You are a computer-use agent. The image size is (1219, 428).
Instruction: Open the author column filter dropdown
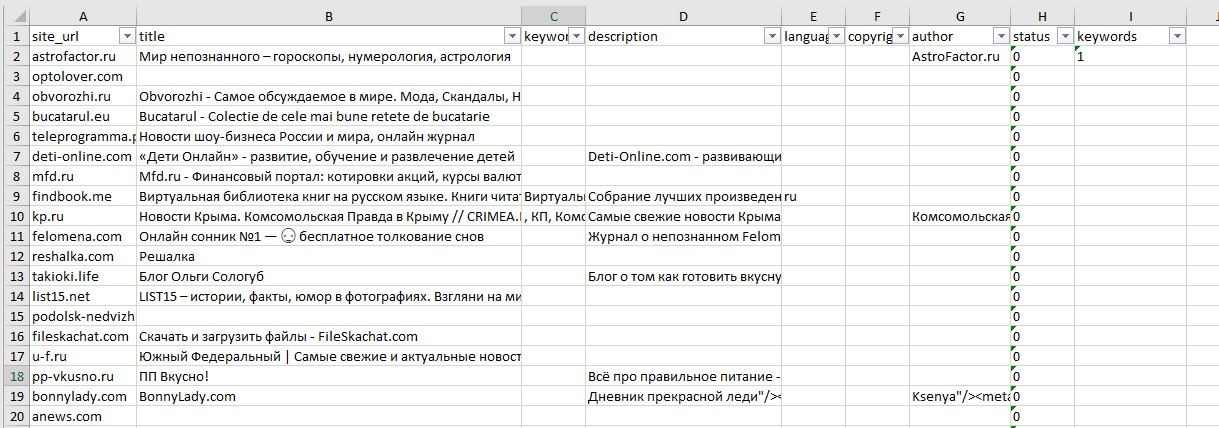pos(1000,36)
